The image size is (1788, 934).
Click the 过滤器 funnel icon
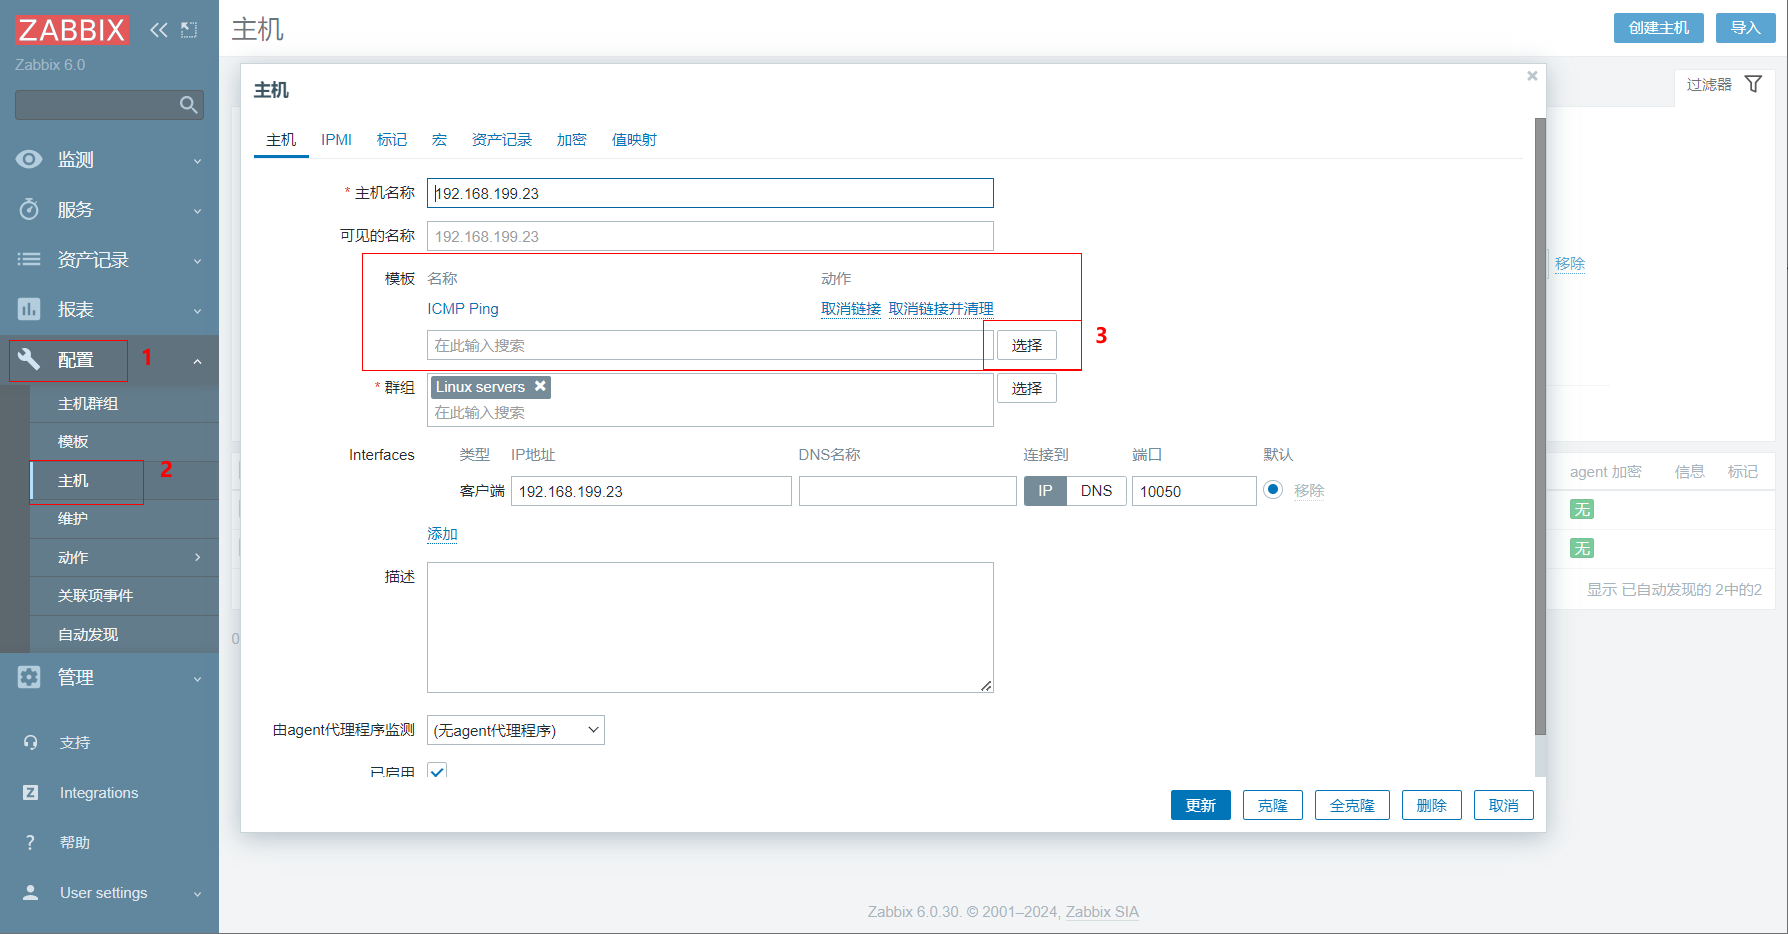coord(1753,84)
